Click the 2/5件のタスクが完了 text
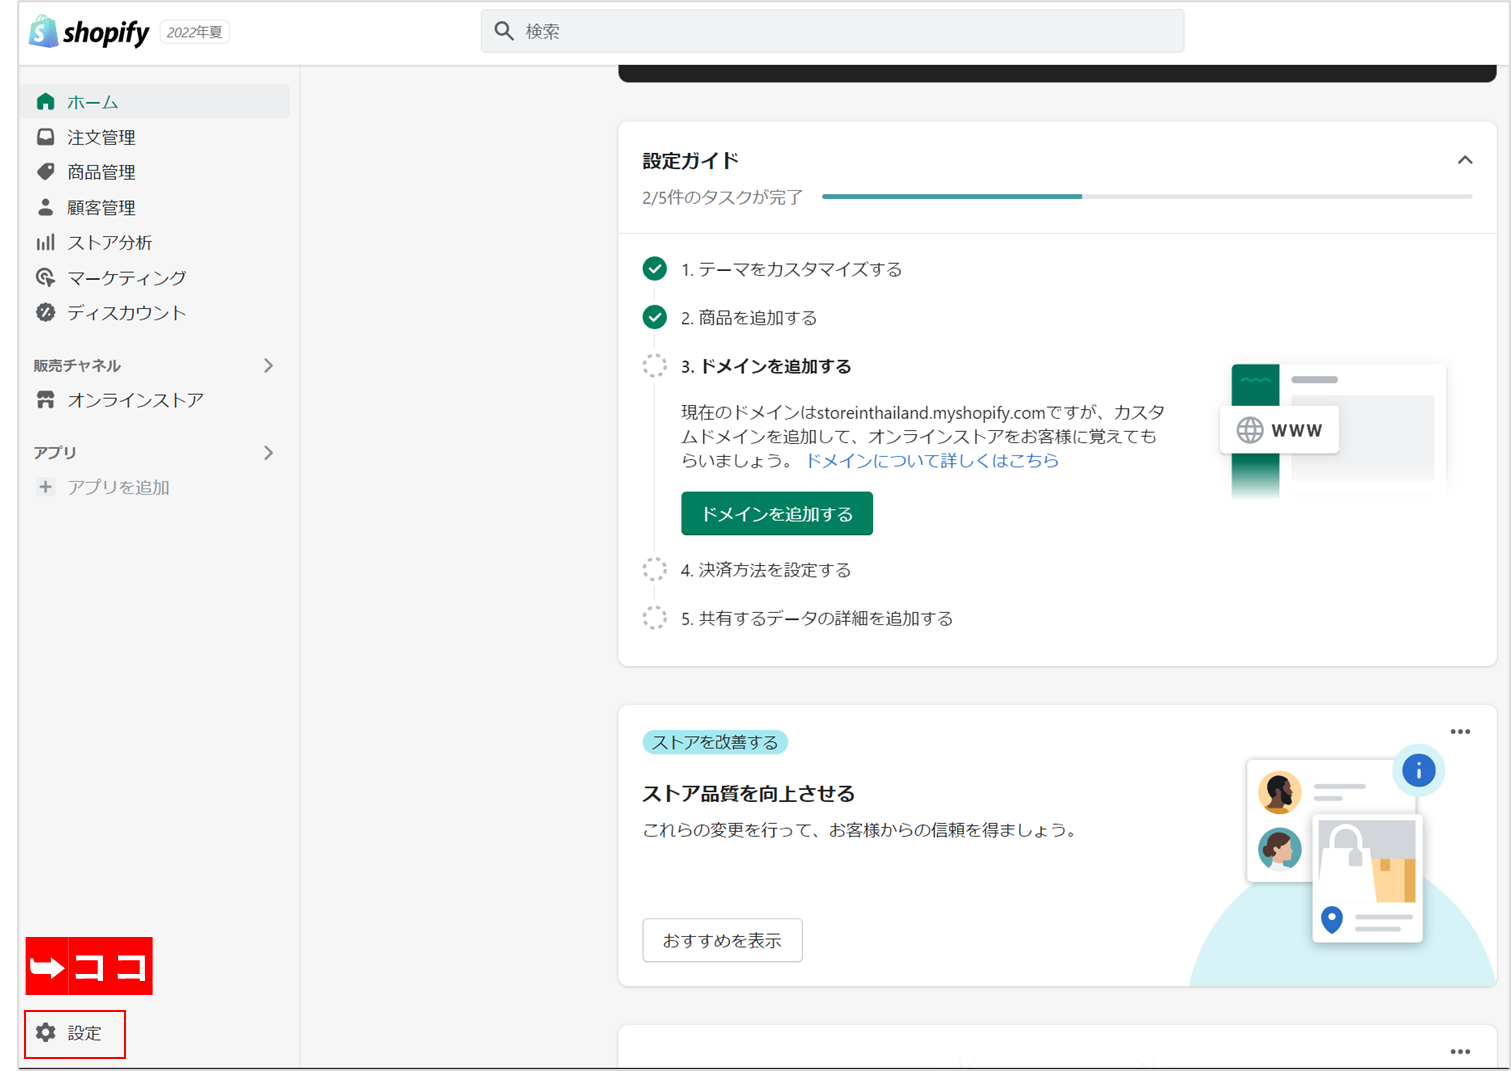Image resolution: width=1511 pixels, height=1071 pixels. tap(722, 197)
